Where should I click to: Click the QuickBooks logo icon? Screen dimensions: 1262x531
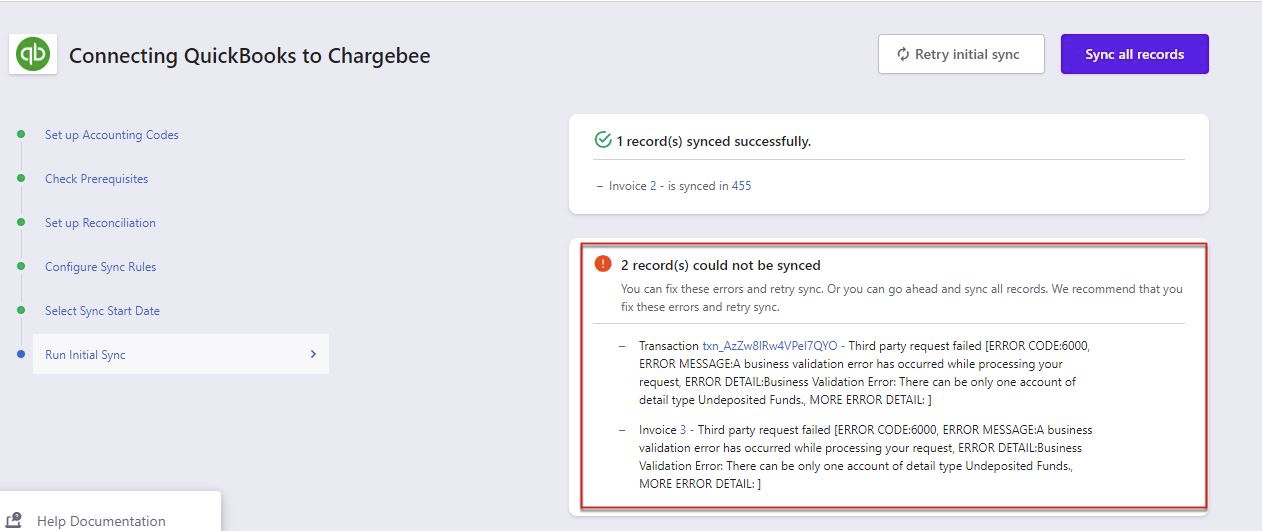33,54
